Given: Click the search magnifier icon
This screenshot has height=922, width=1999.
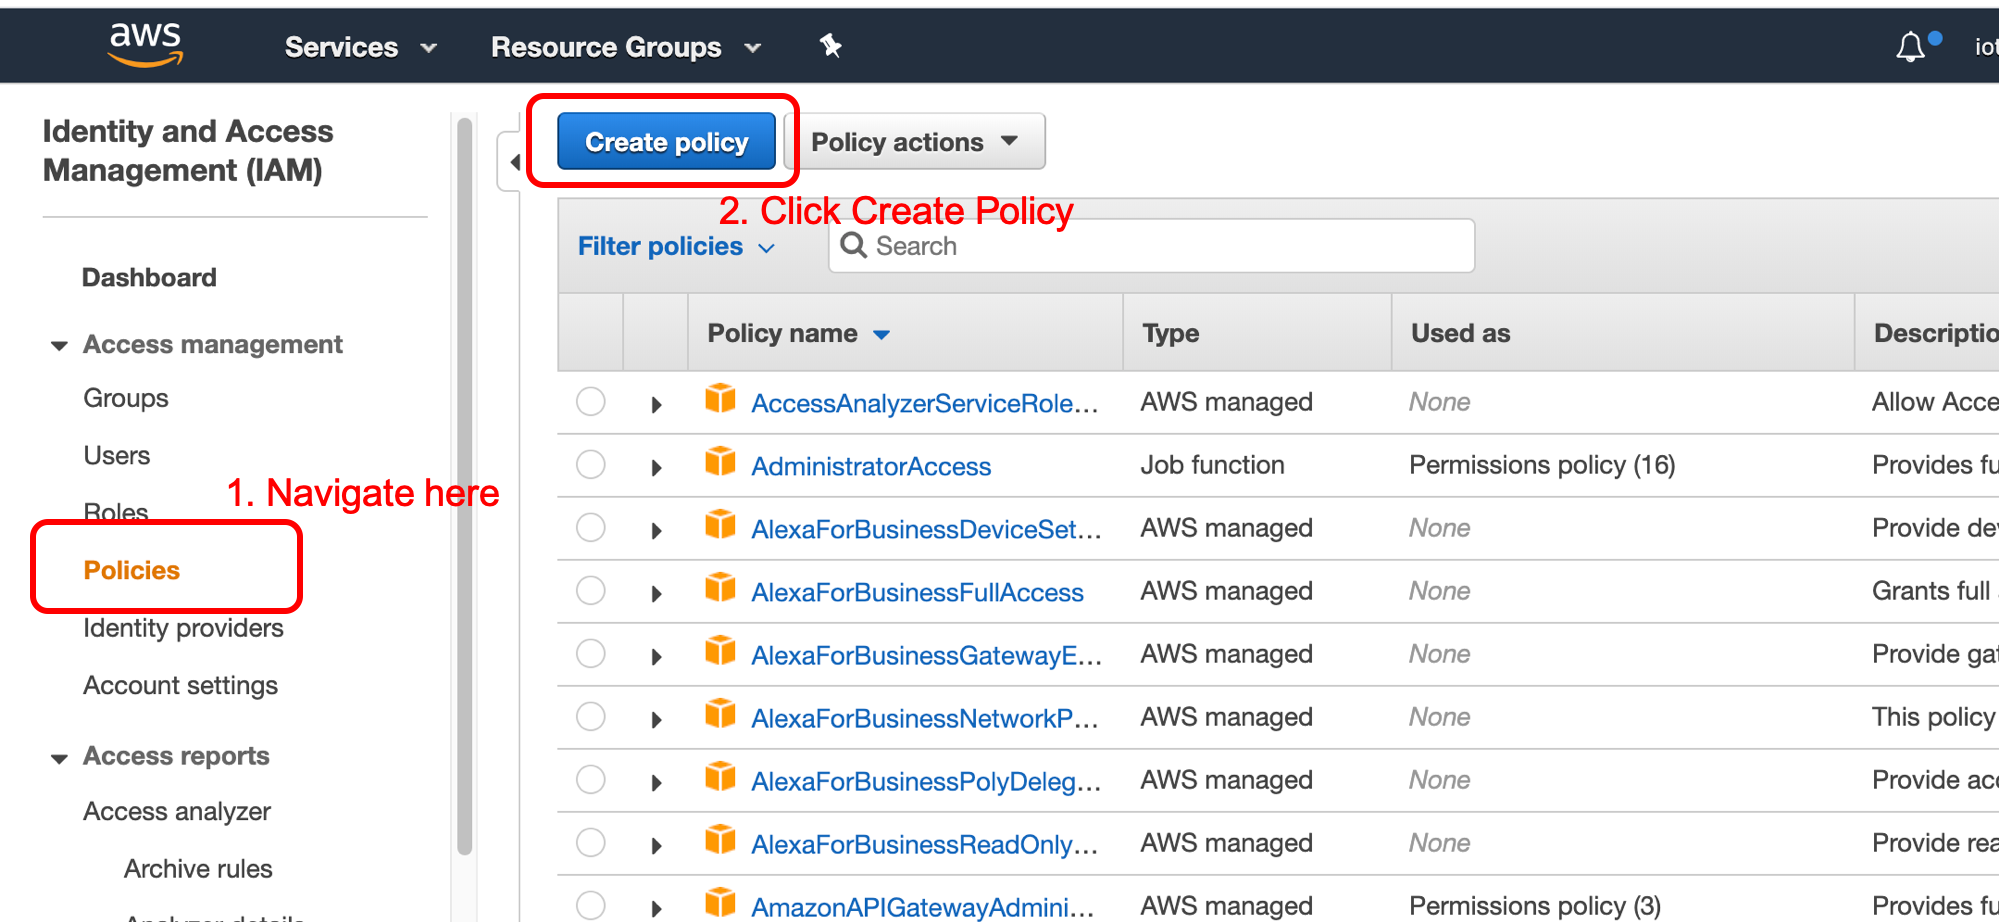Looking at the screenshot, I should tap(853, 245).
